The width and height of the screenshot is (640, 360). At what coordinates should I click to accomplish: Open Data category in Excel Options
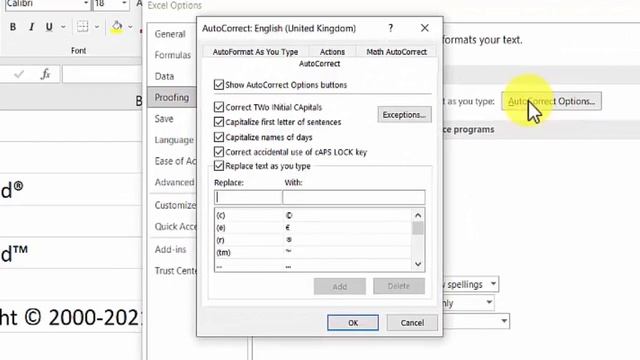pos(164,76)
